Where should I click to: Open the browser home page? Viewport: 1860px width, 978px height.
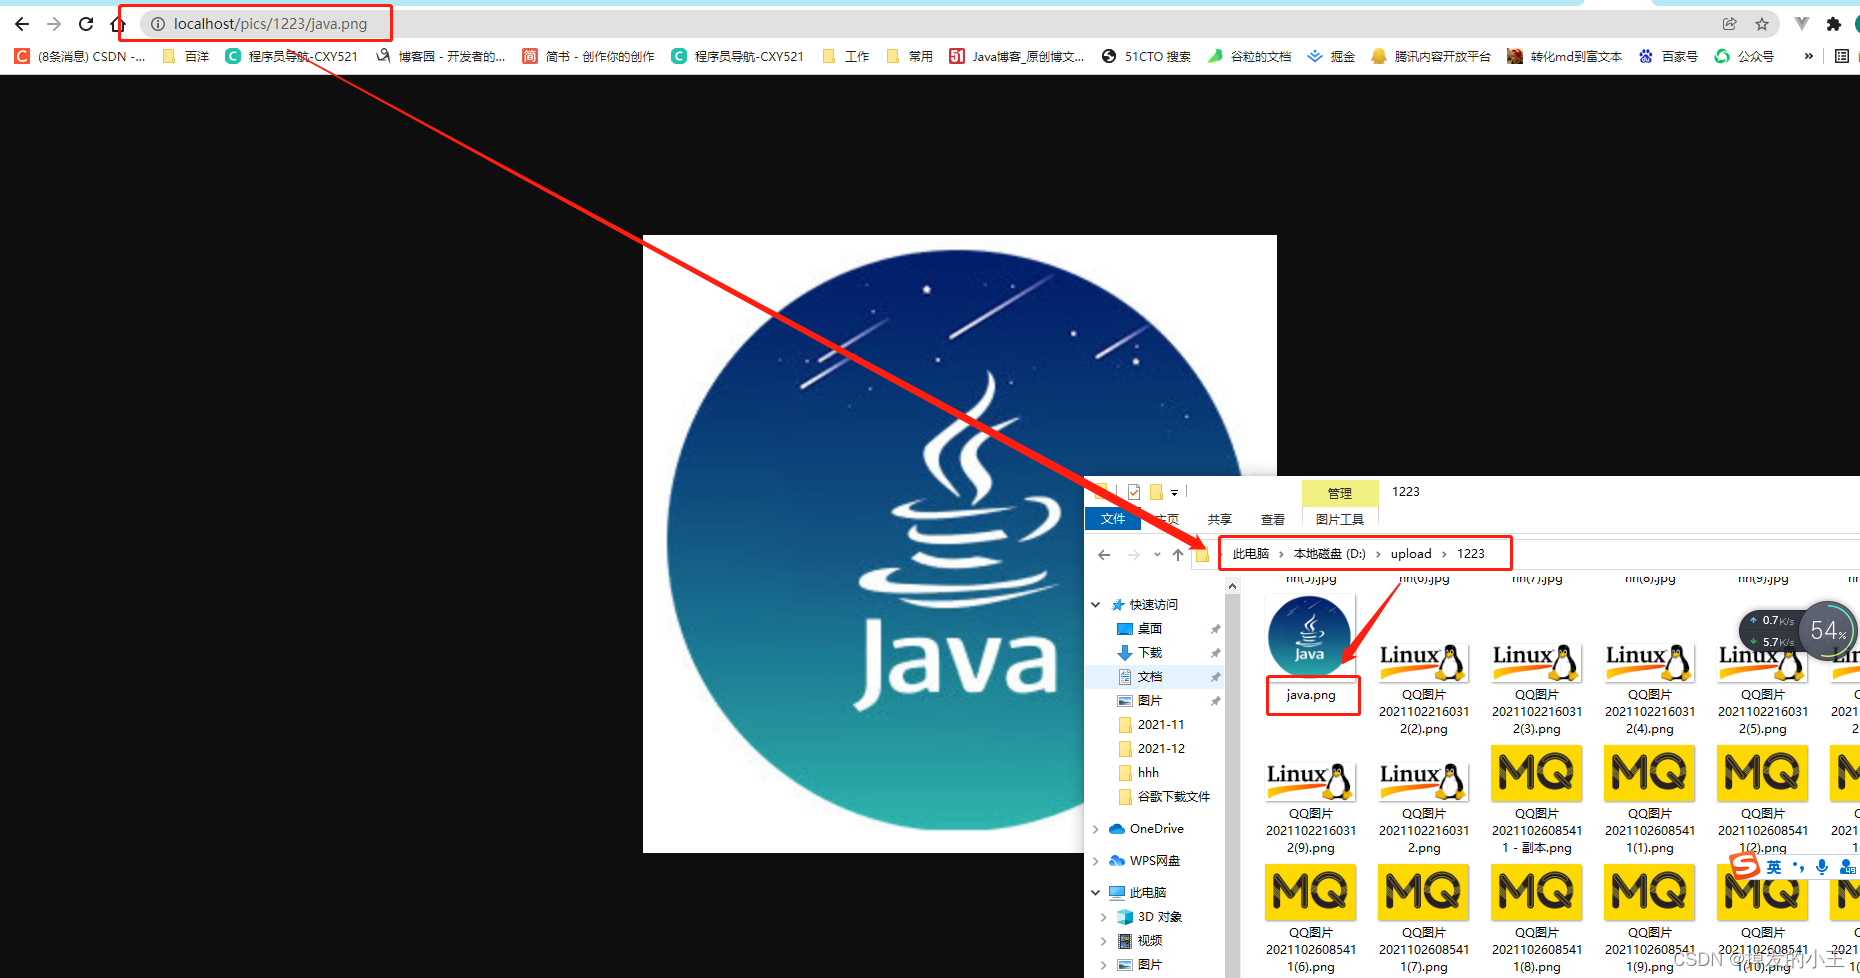(x=118, y=24)
